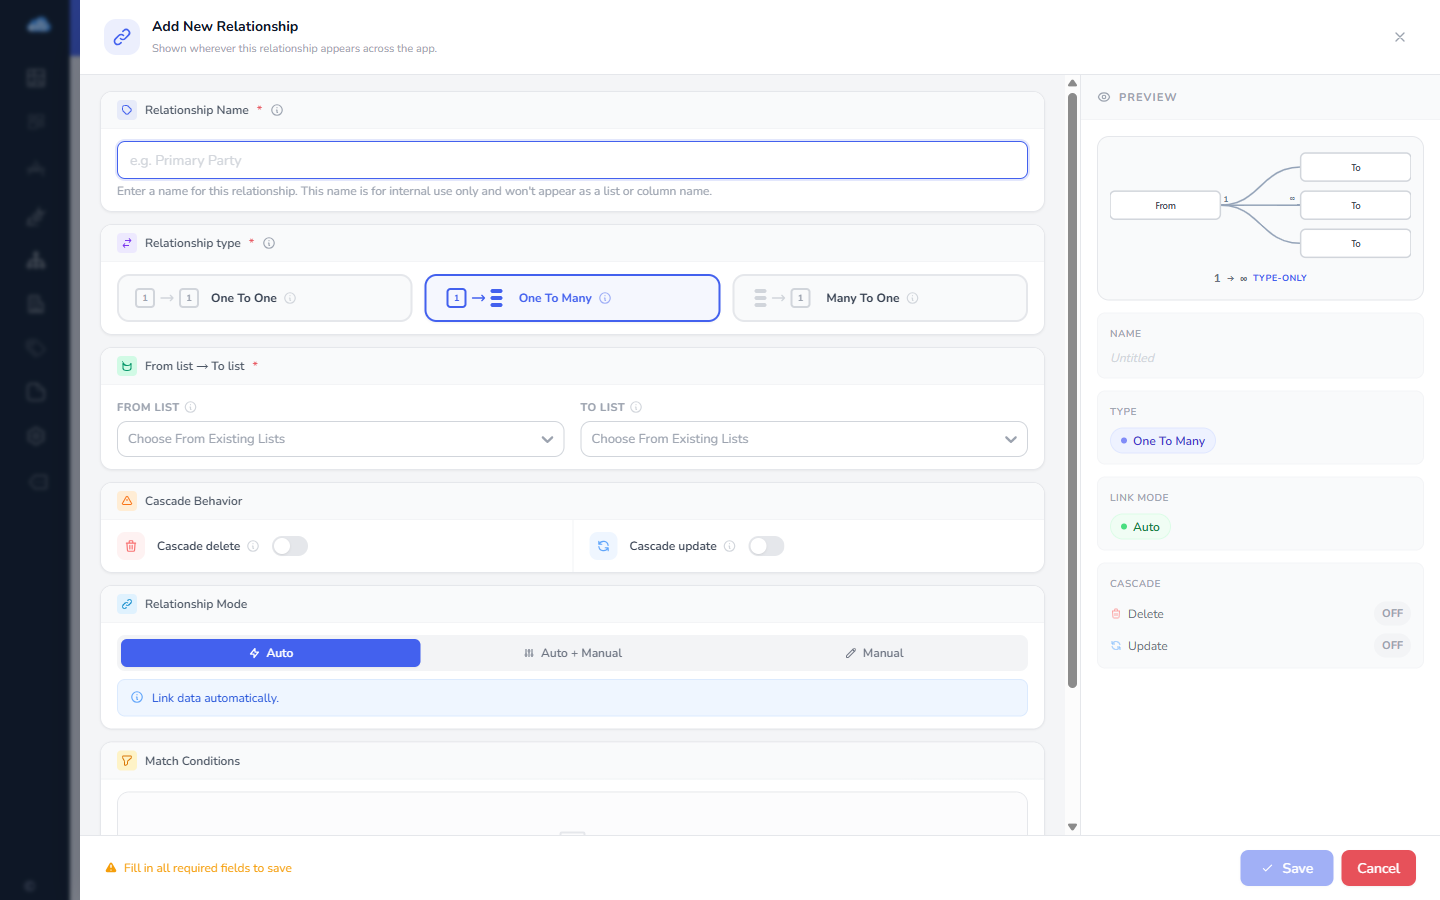The image size is (1440, 900).
Task: Pick the Many To One relationship type
Action: pyautogui.click(x=880, y=298)
